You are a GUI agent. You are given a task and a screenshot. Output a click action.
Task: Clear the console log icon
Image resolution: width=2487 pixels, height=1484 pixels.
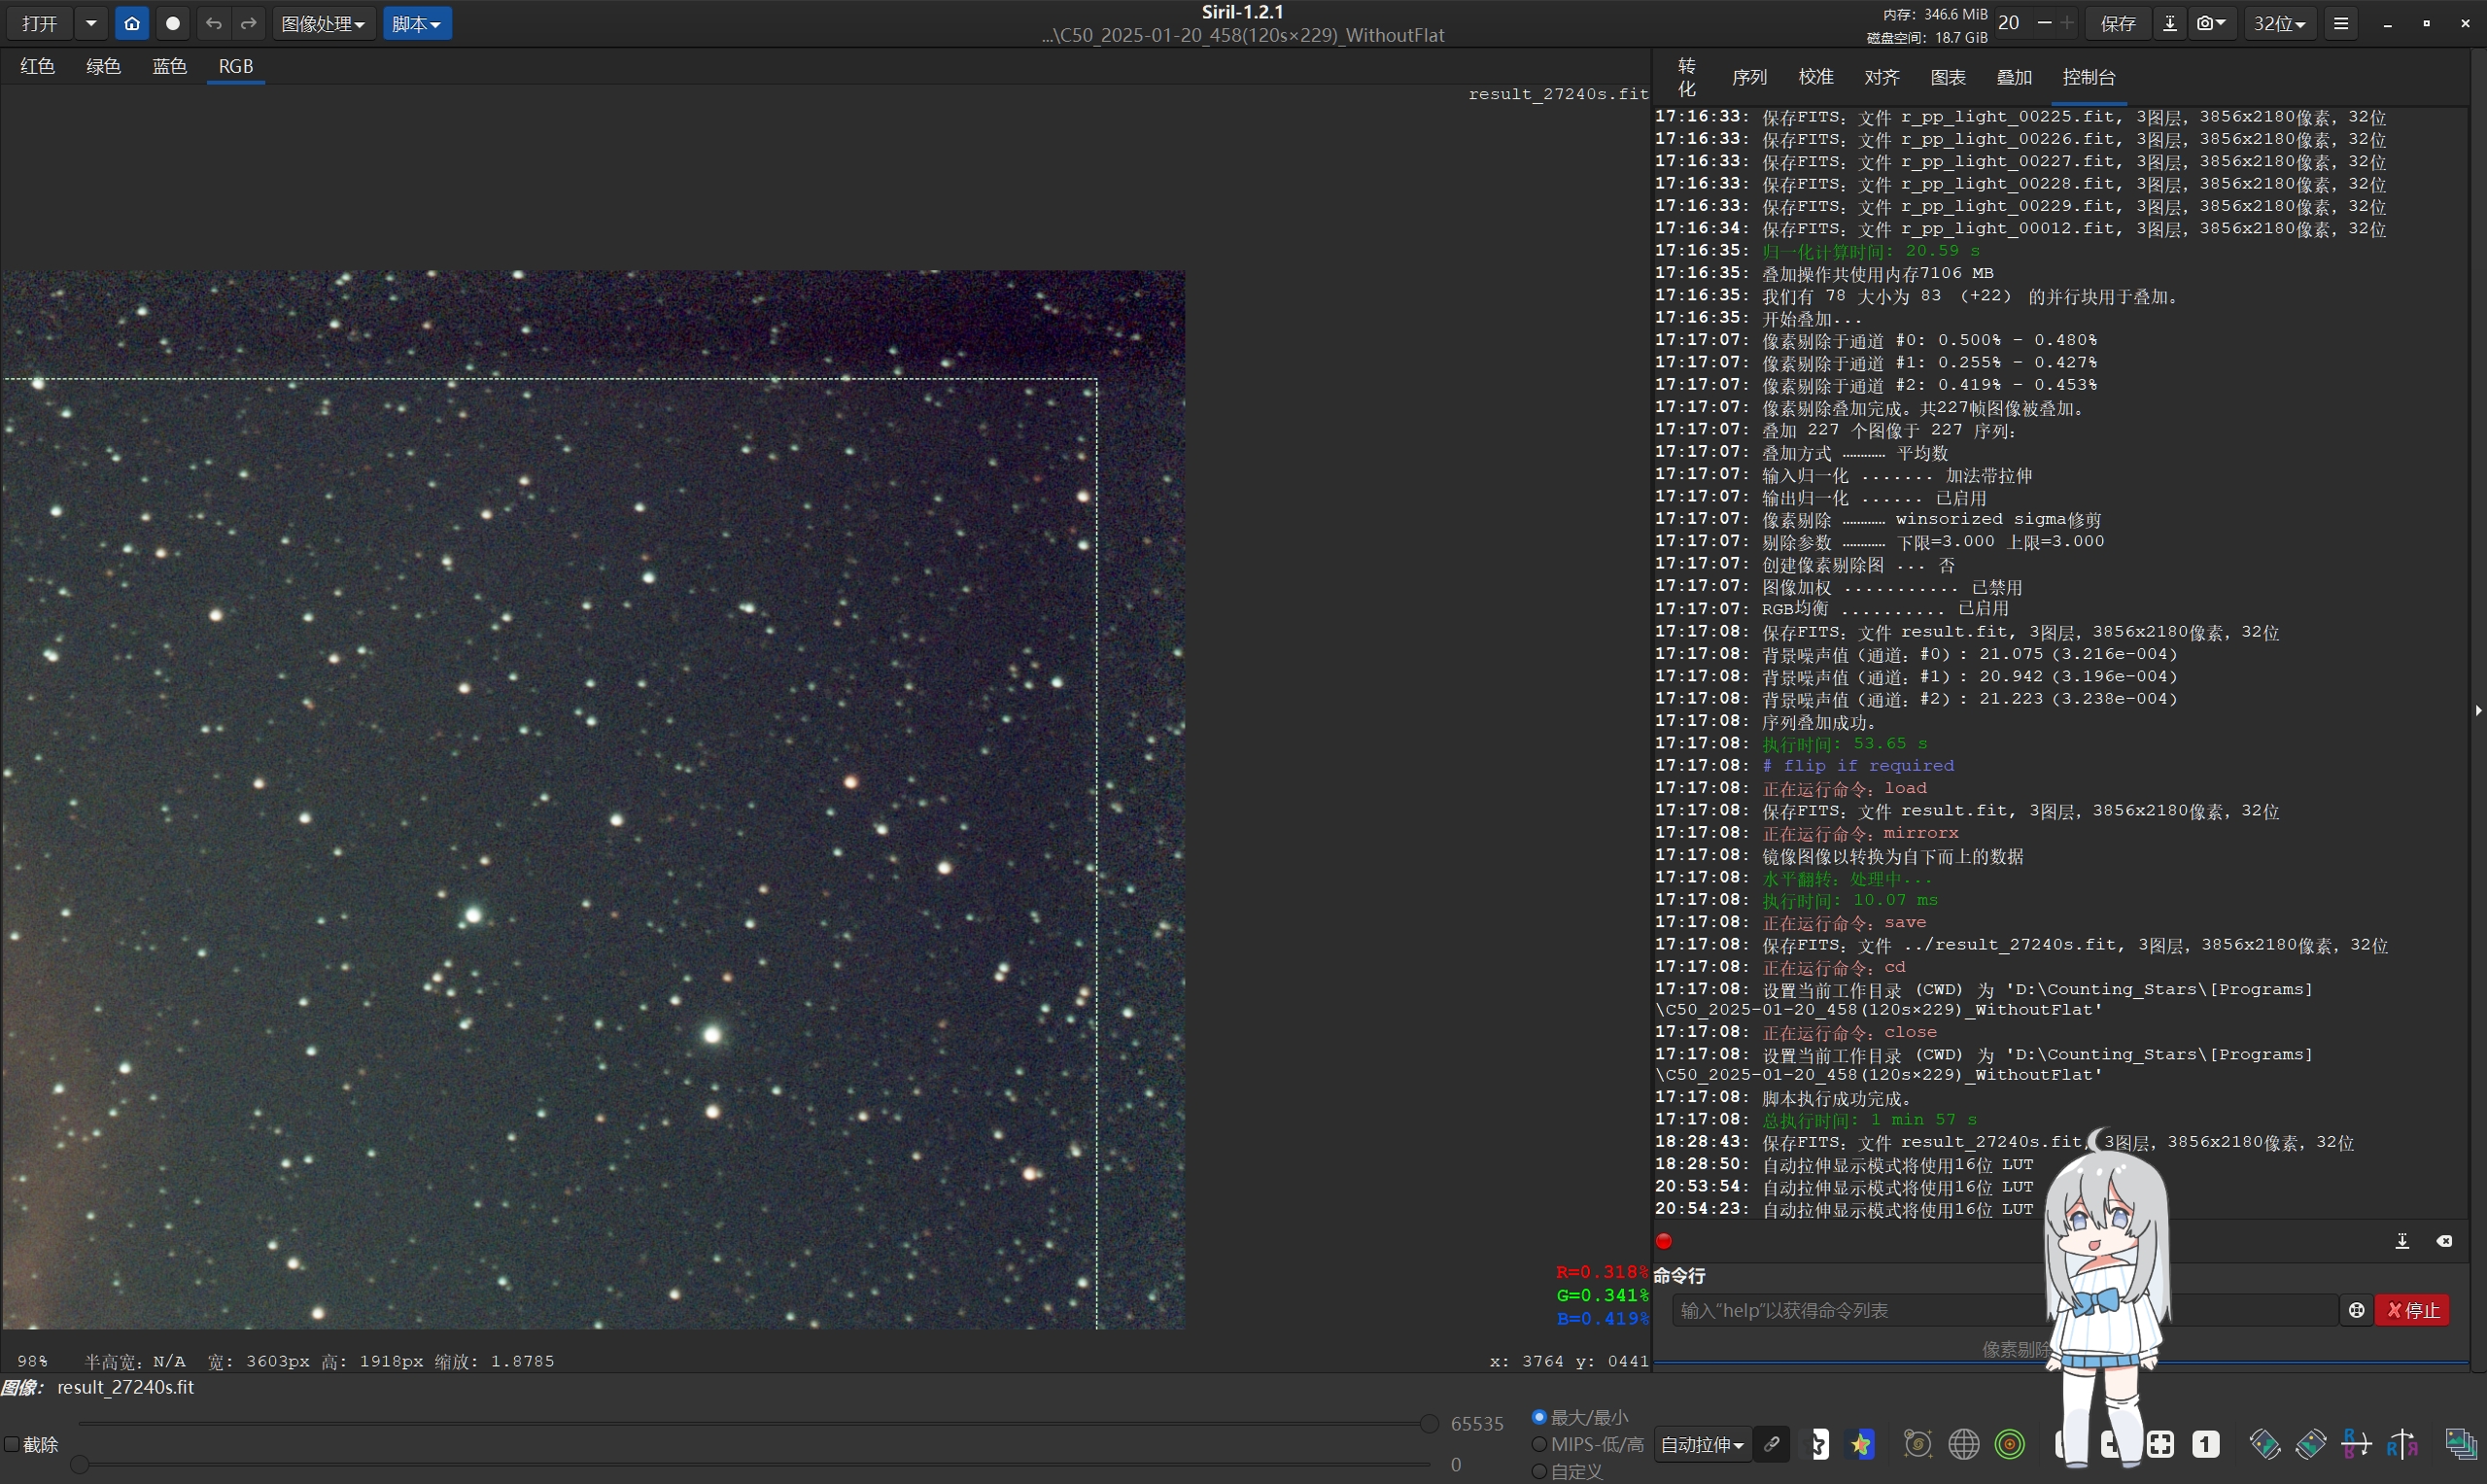click(x=2444, y=1241)
